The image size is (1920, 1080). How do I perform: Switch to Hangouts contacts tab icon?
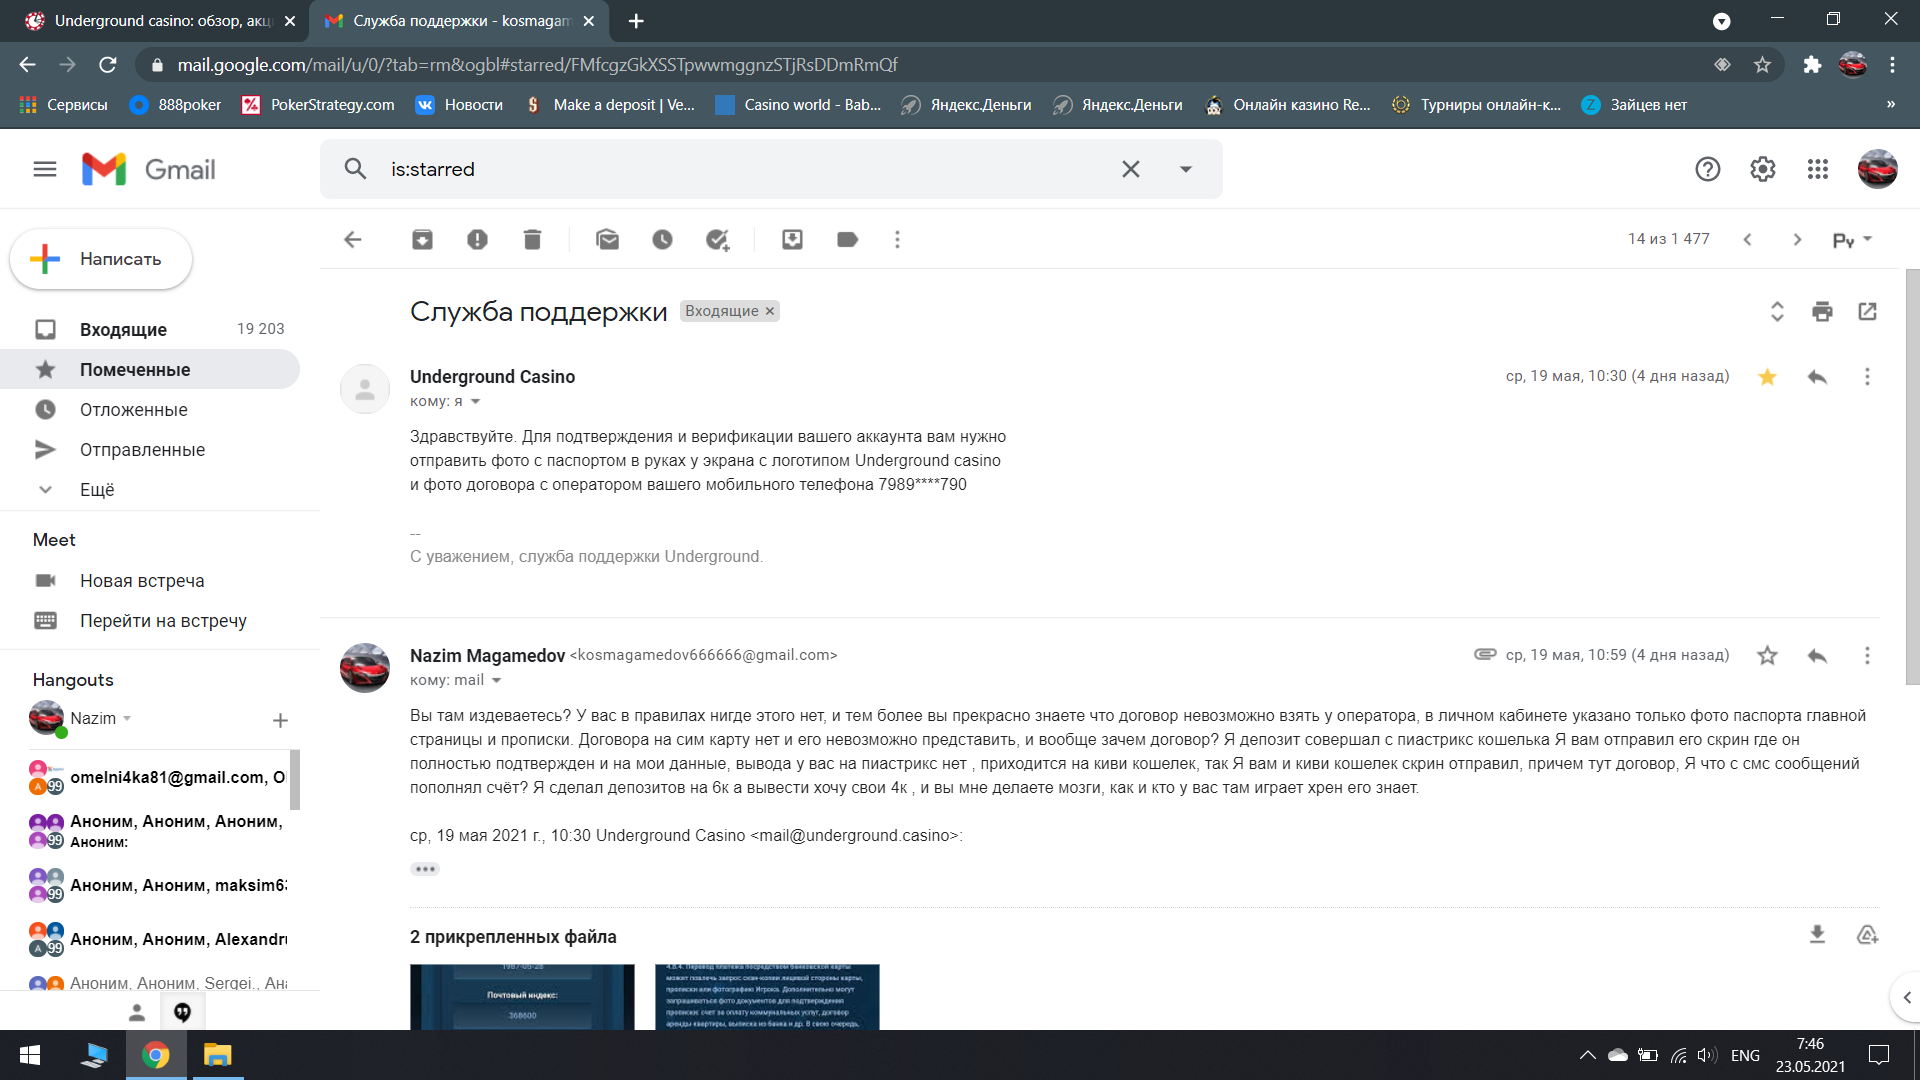(137, 1012)
